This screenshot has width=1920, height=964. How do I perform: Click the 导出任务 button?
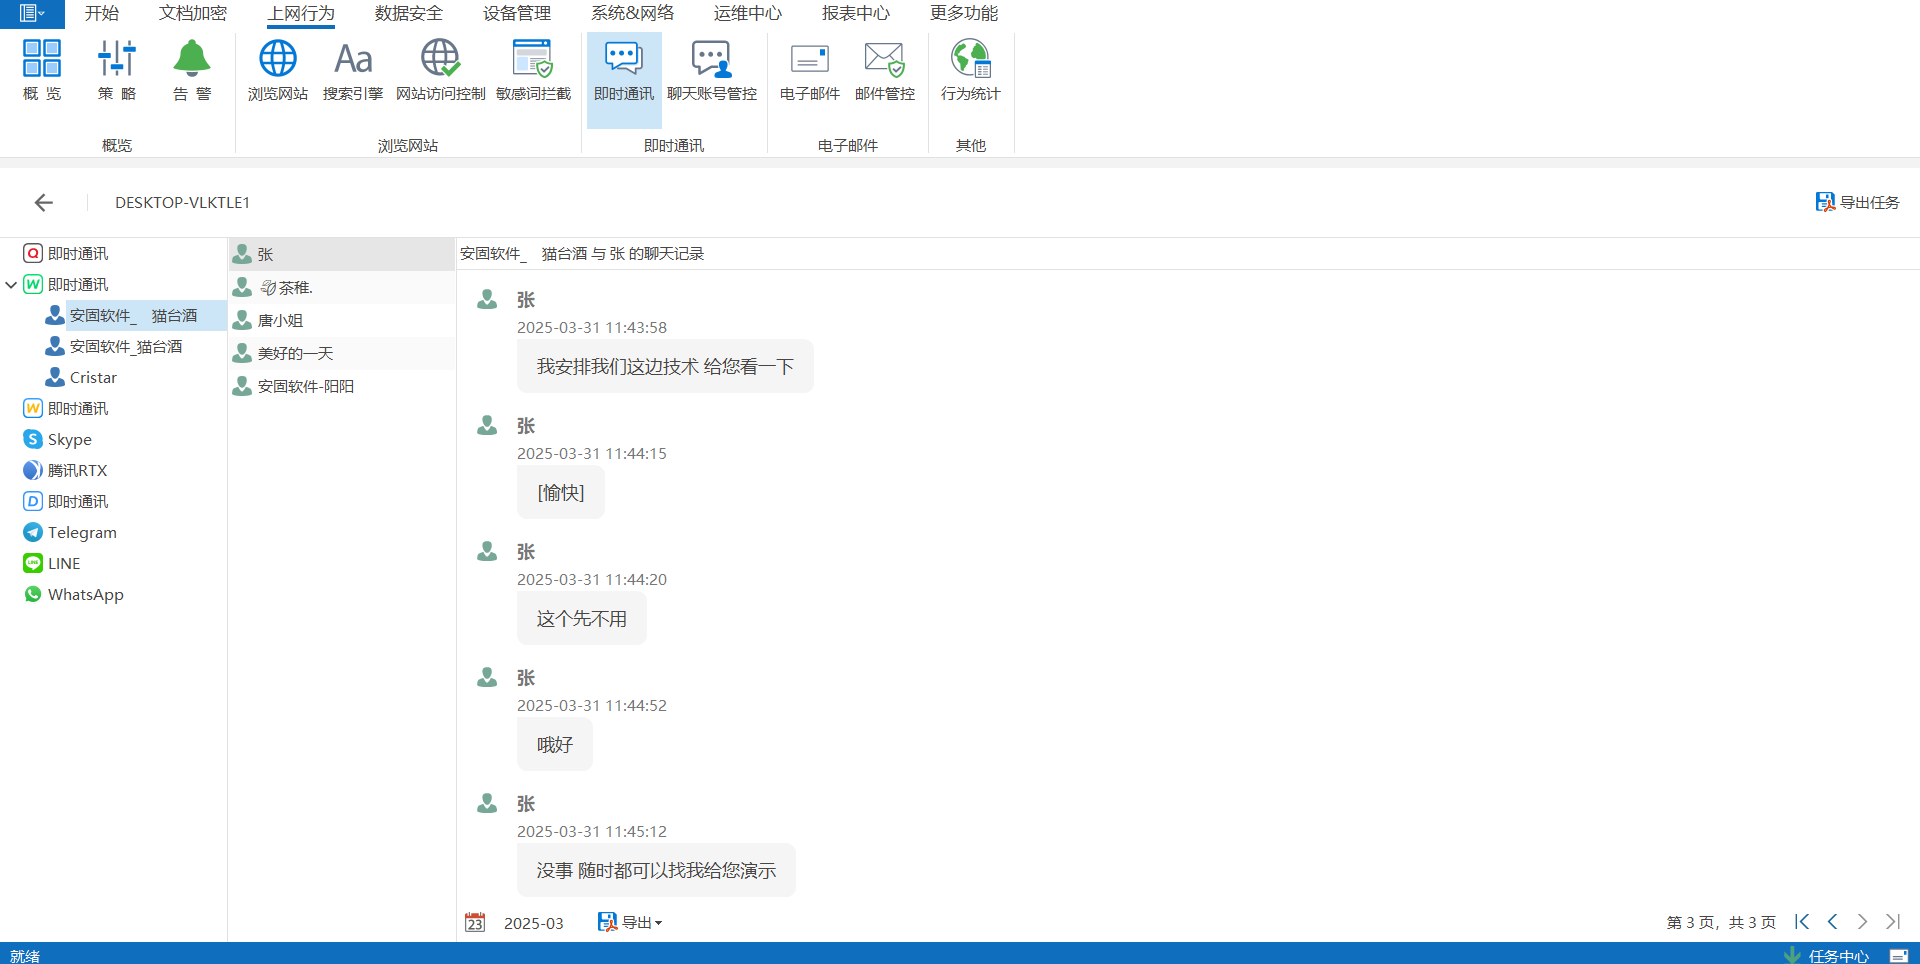pyautogui.click(x=1857, y=202)
